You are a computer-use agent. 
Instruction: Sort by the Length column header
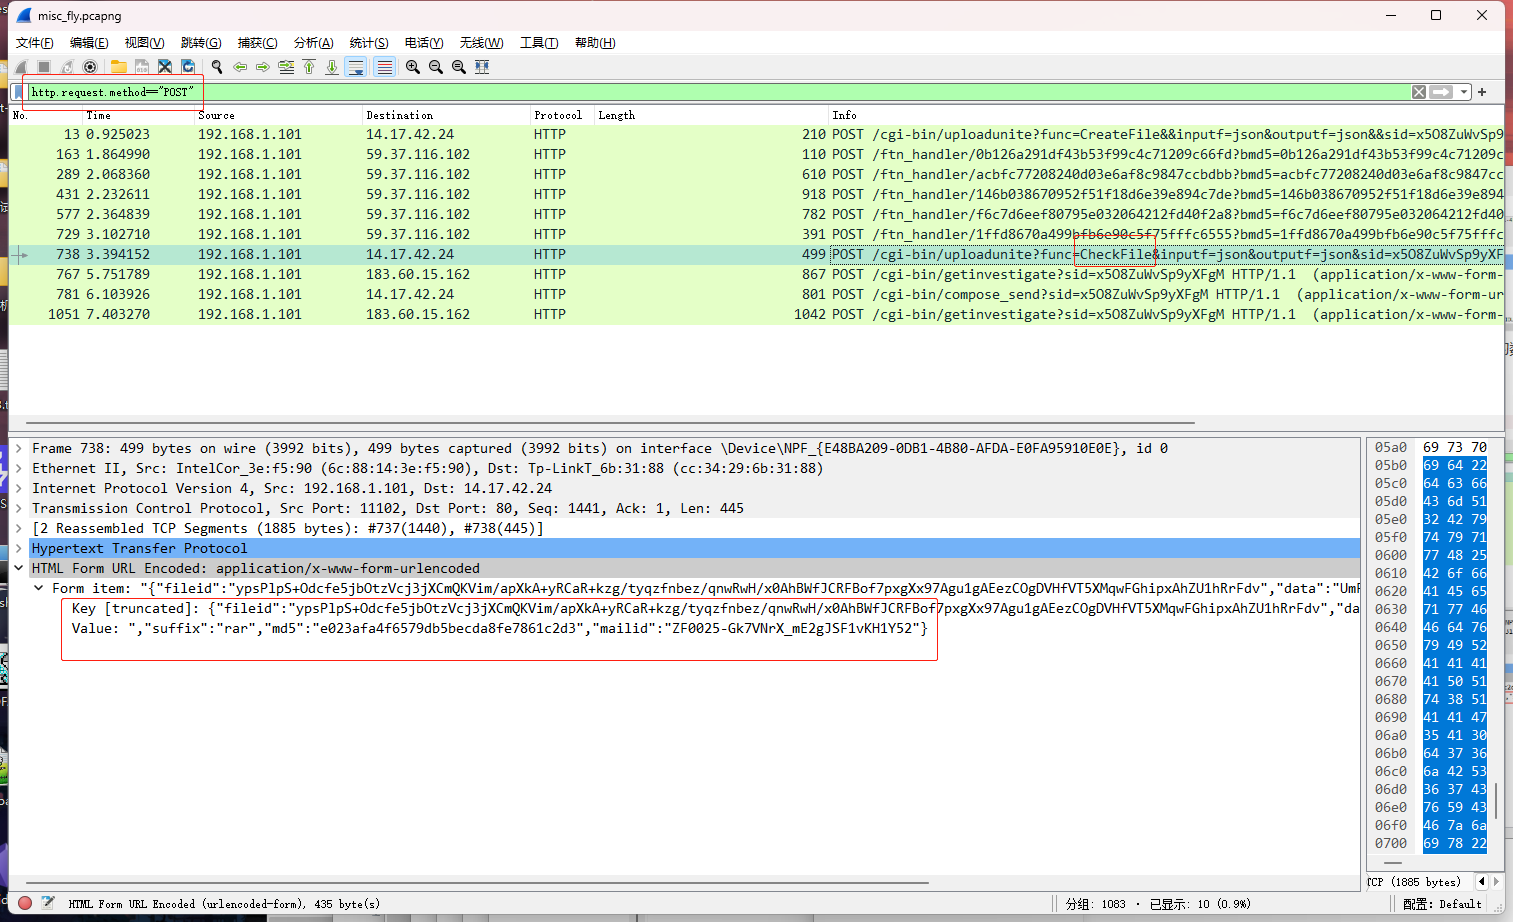pos(711,115)
